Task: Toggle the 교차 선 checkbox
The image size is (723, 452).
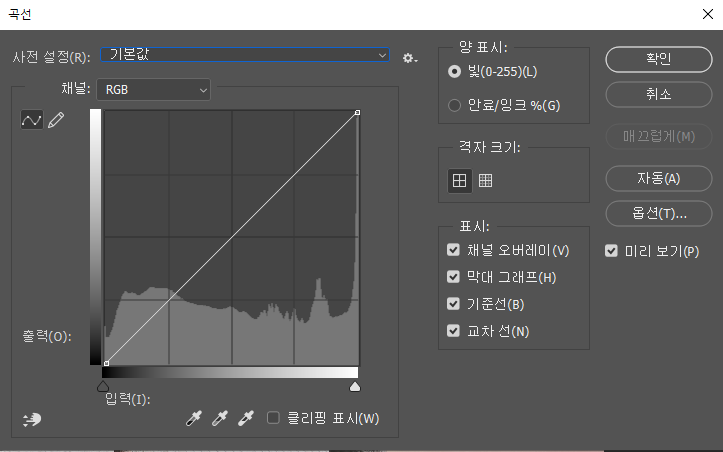Action: click(453, 331)
